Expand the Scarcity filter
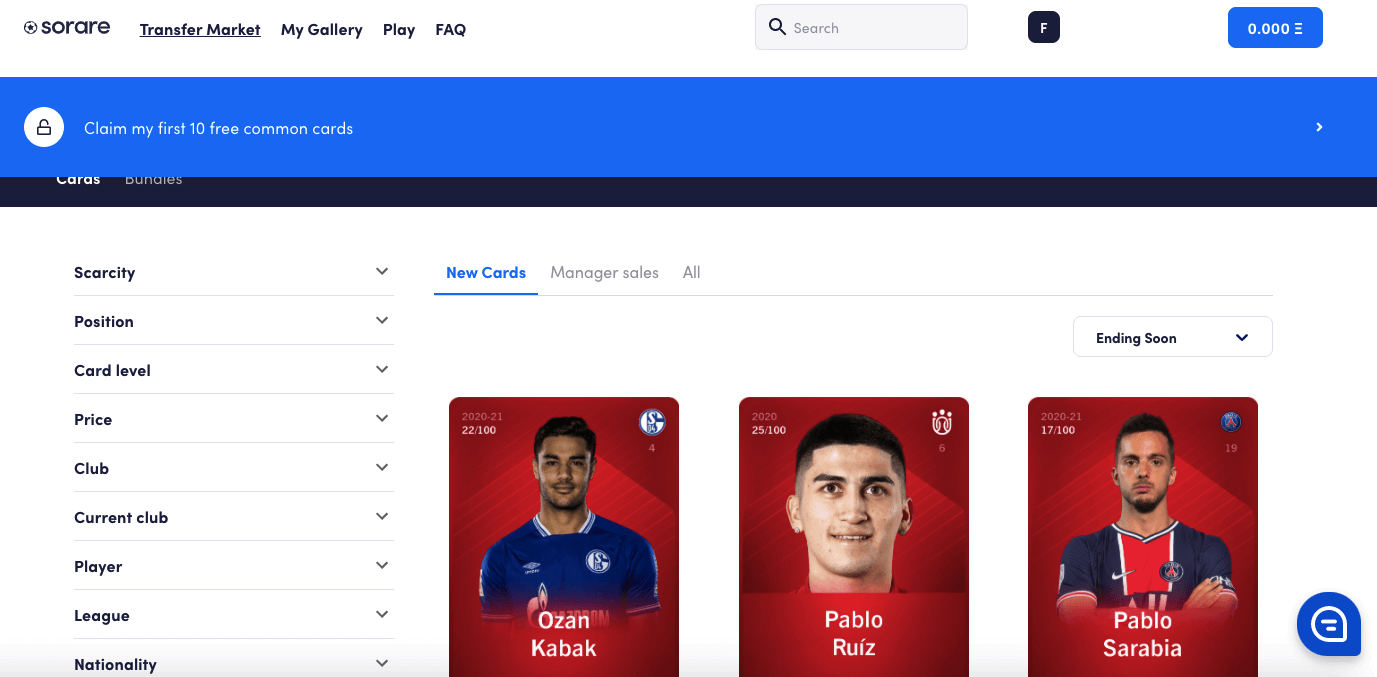The width and height of the screenshot is (1377, 677). pyautogui.click(x=234, y=272)
